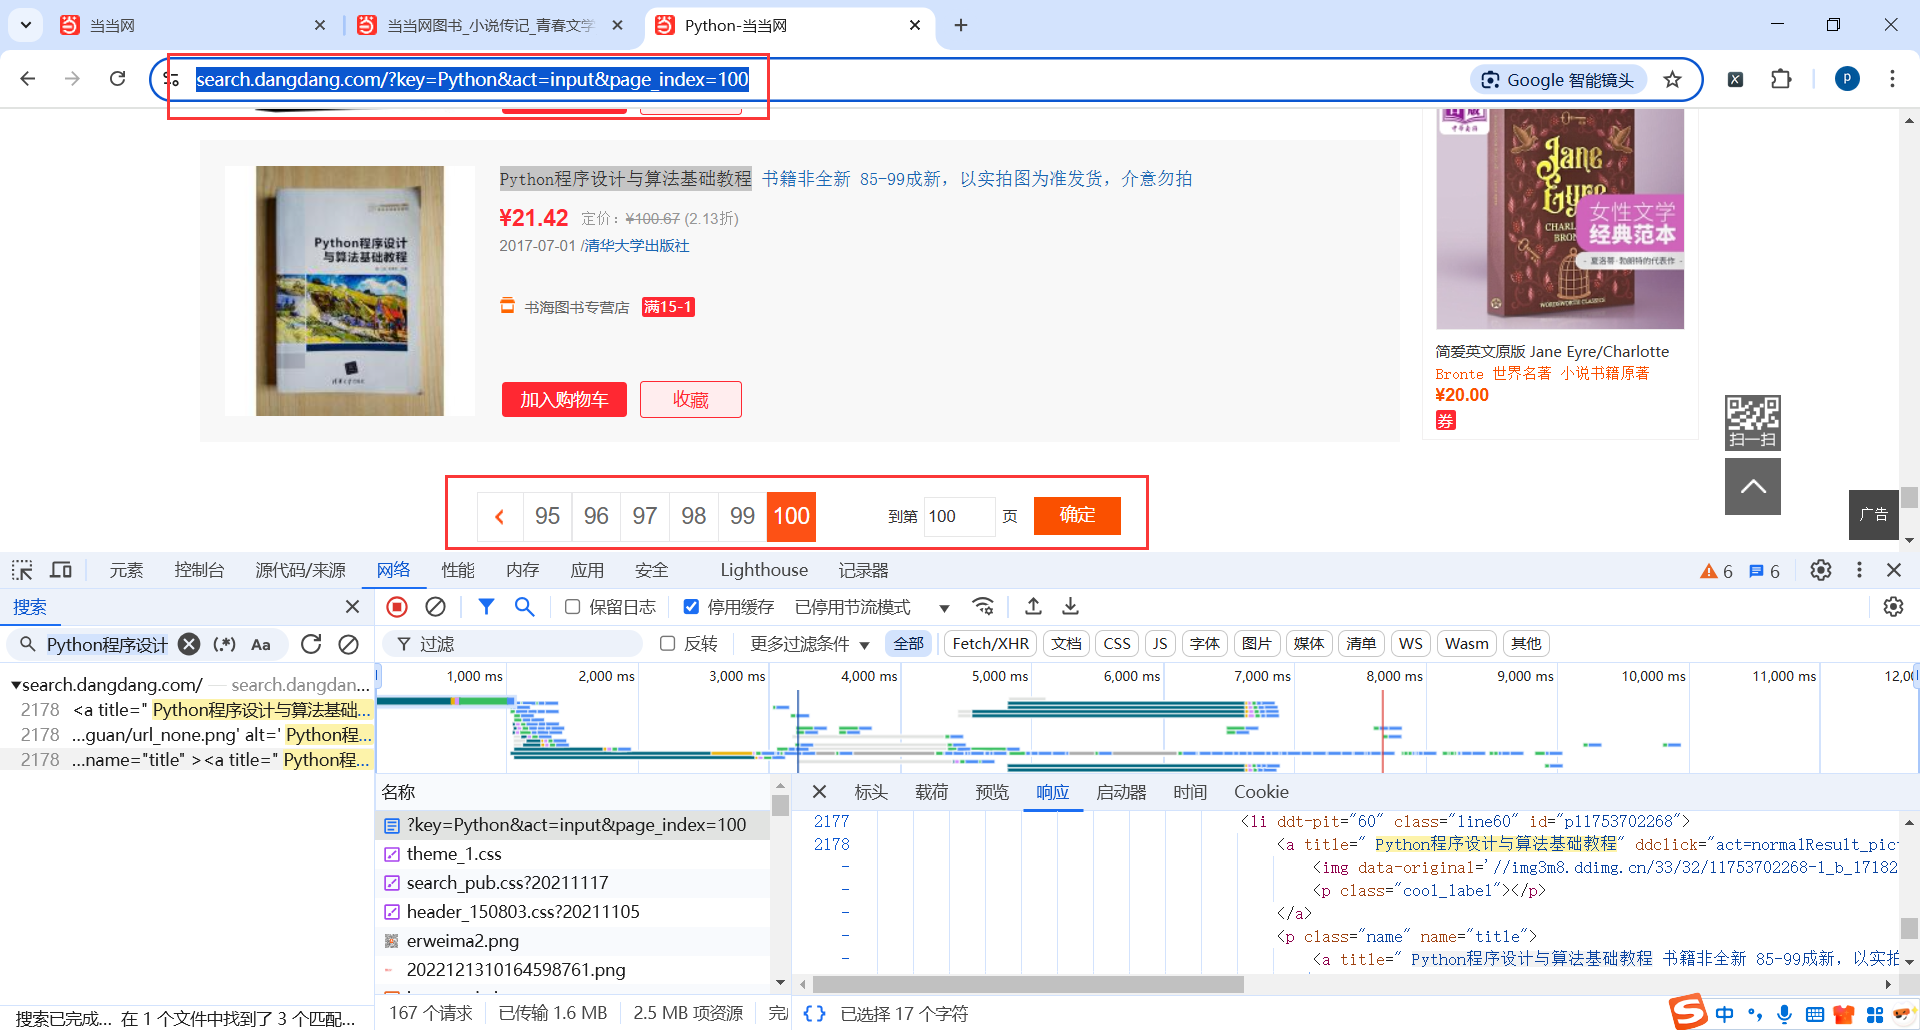Show the warnings count indicator
This screenshot has height=1030, width=1920.
[x=1717, y=571]
